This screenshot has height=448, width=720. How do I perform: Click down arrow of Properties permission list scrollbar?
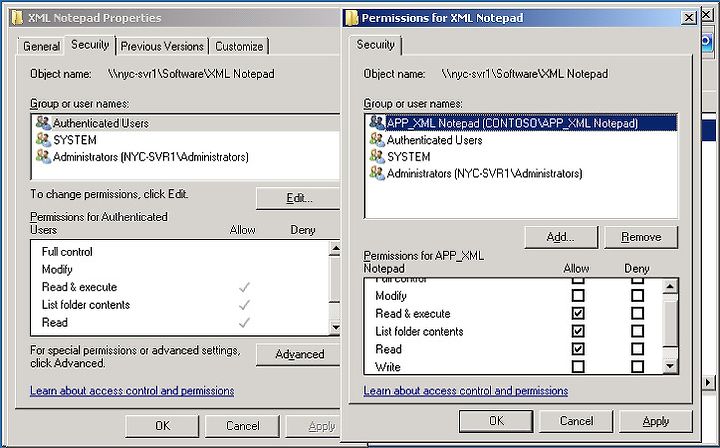(x=335, y=327)
